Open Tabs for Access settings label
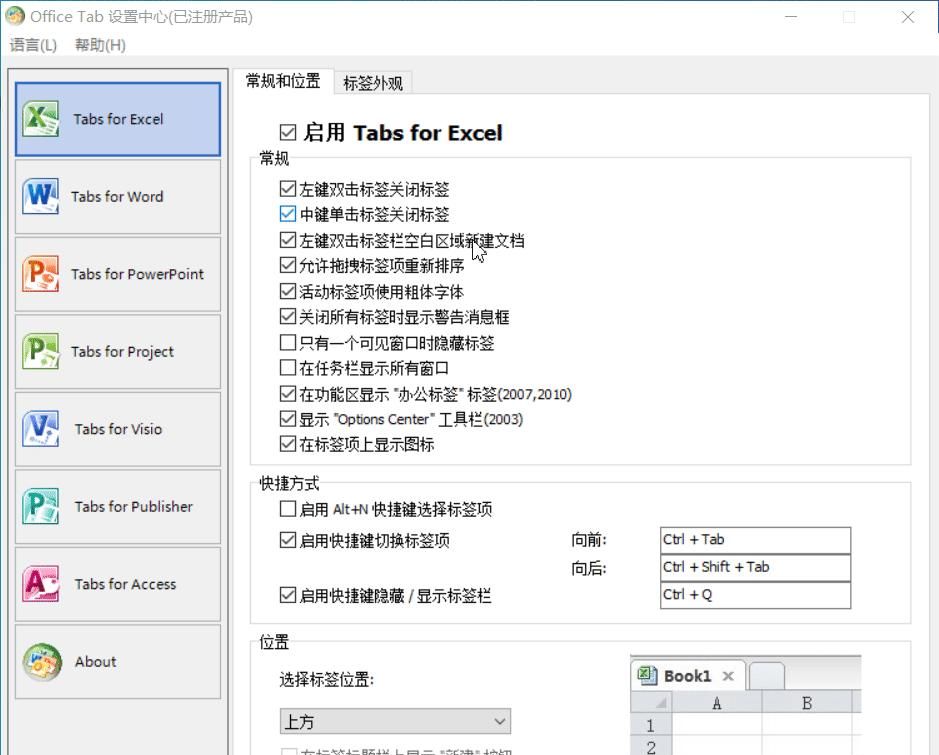 click(125, 584)
